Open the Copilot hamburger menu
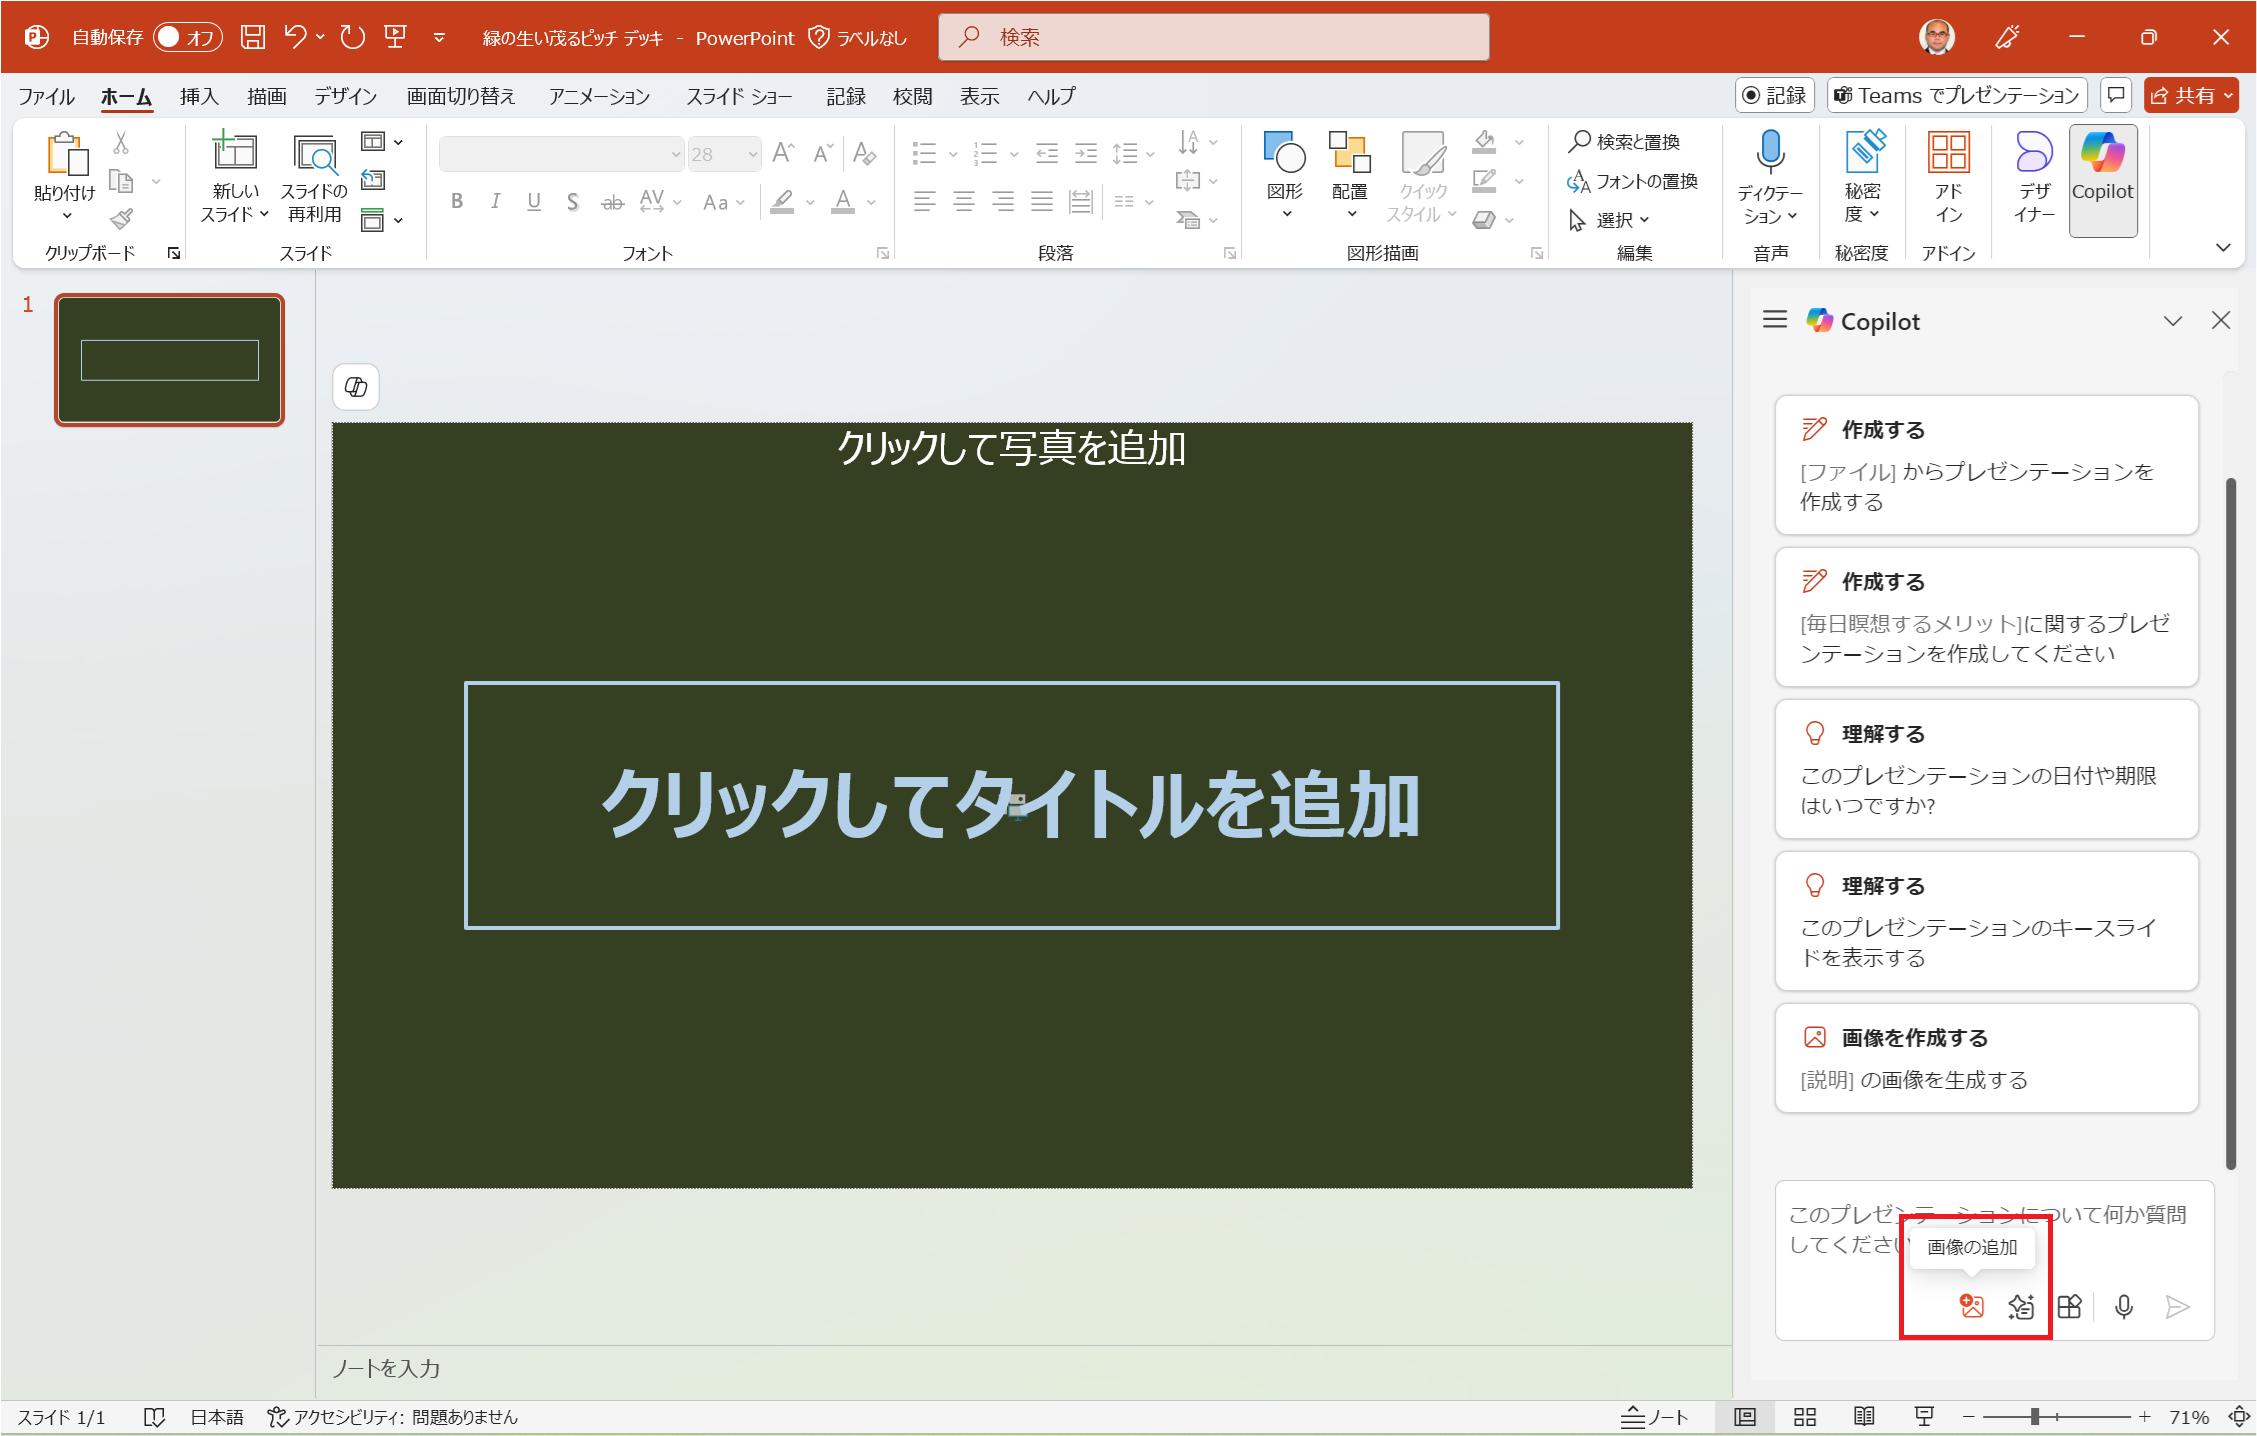This screenshot has height=1436, width=2257. pyautogui.click(x=1775, y=320)
